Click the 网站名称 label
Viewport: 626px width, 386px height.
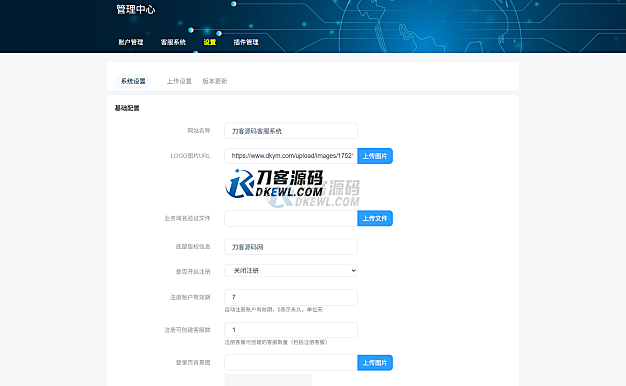199,131
